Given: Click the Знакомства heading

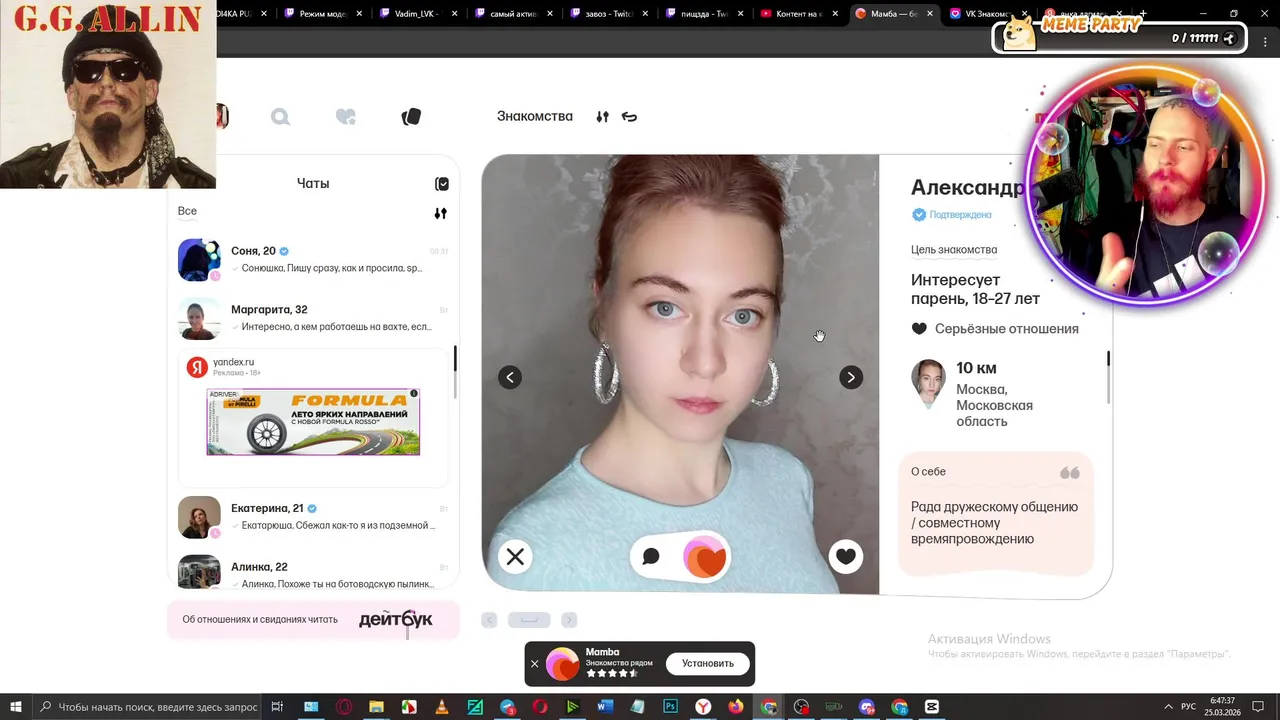Looking at the screenshot, I should (535, 117).
